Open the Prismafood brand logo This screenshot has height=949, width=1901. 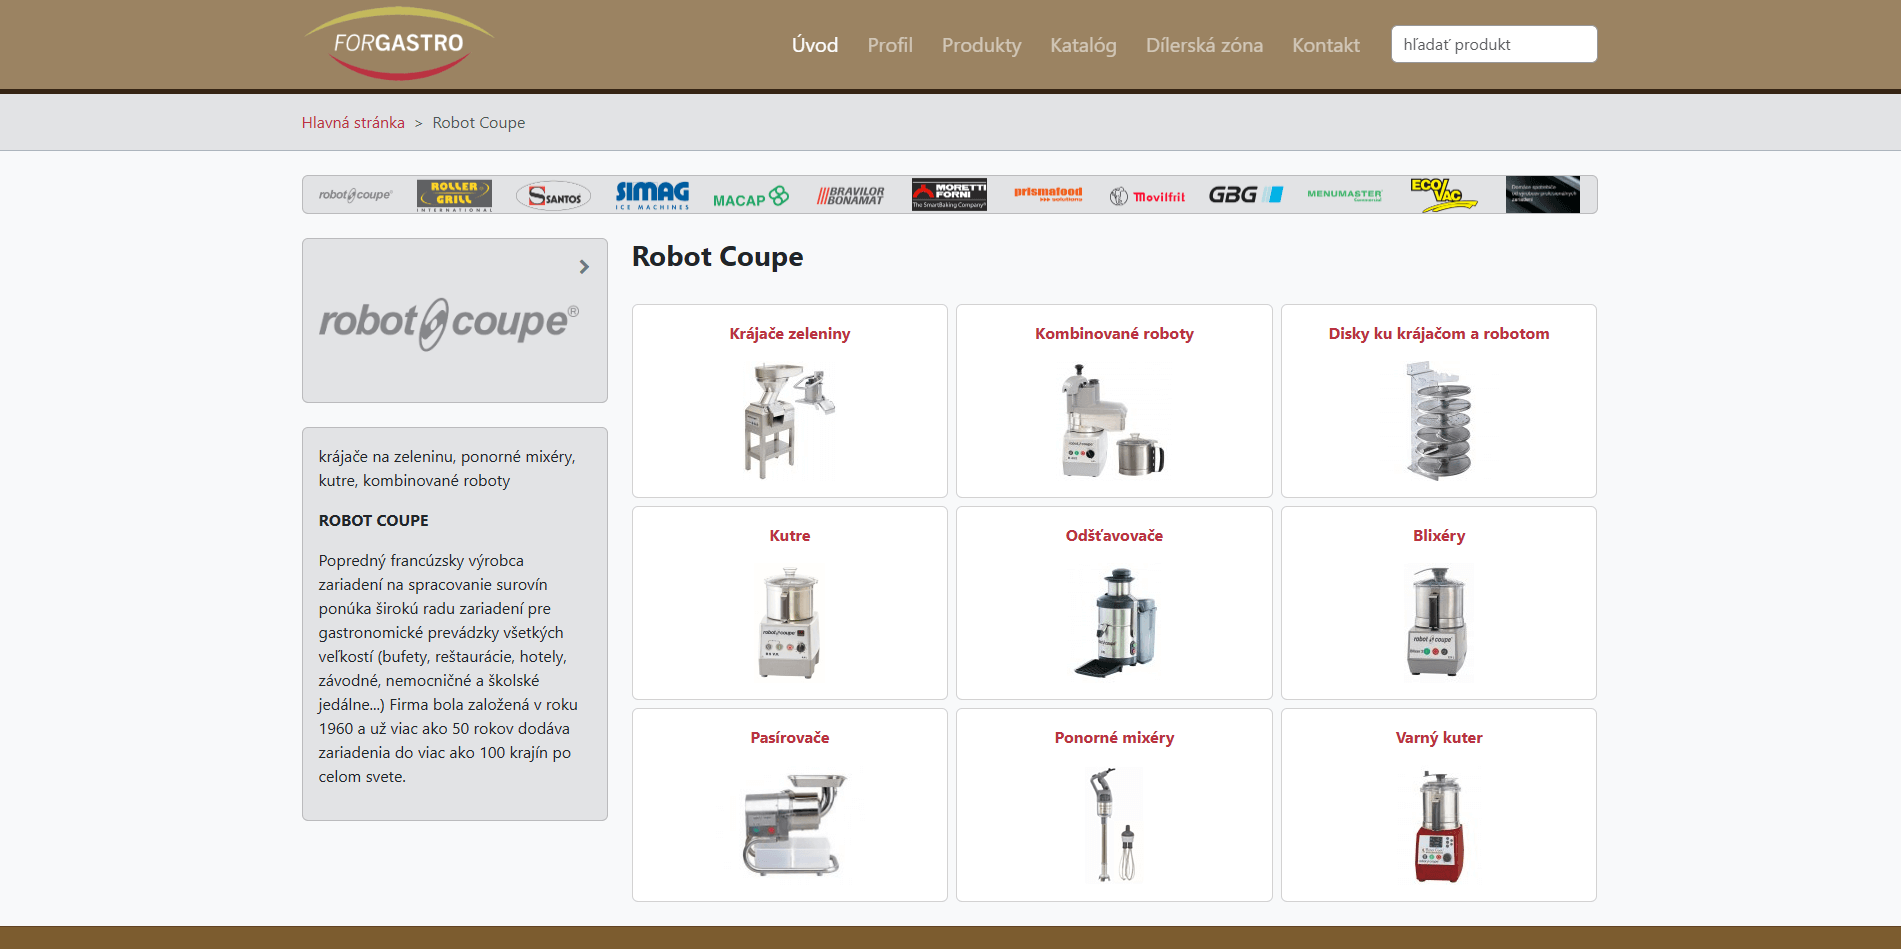(x=1047, y=193)
